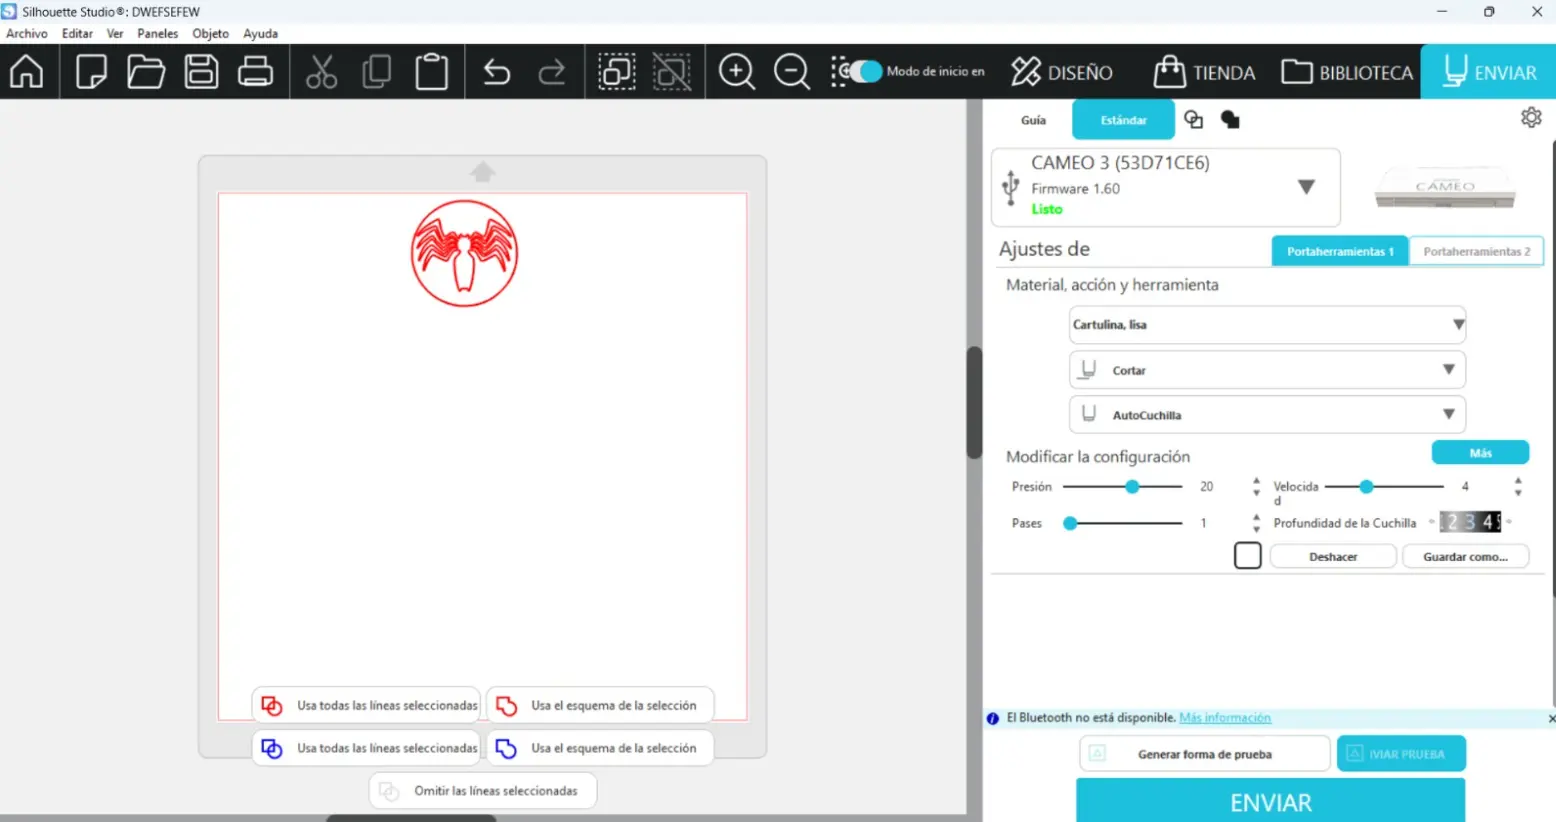
Task: Decrease Pases with the down arrow
Action: pos(1257,529)
